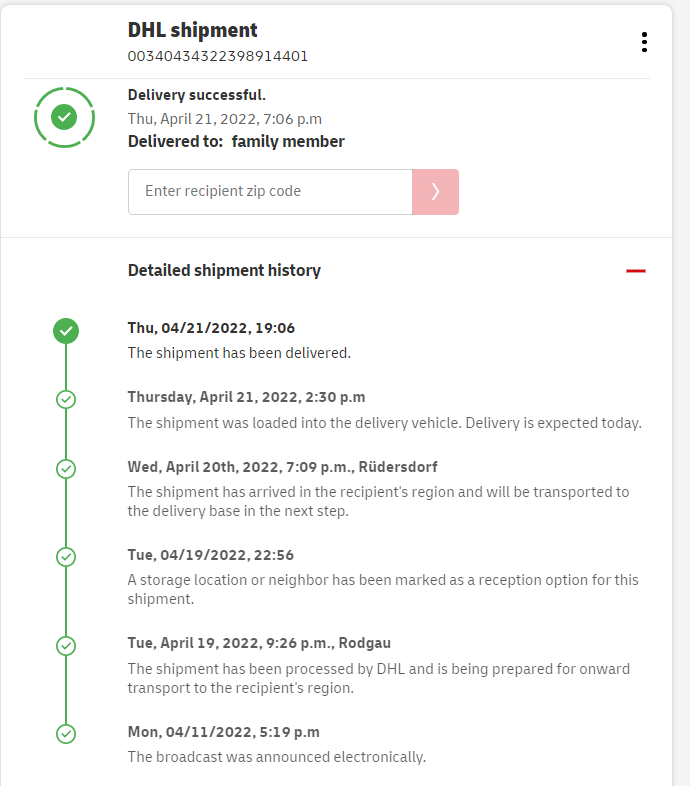Click the Rodgau processing checkmark marker
Image resolution: width=690 pixels, height=786 pixels.
[x=66, y=645]
